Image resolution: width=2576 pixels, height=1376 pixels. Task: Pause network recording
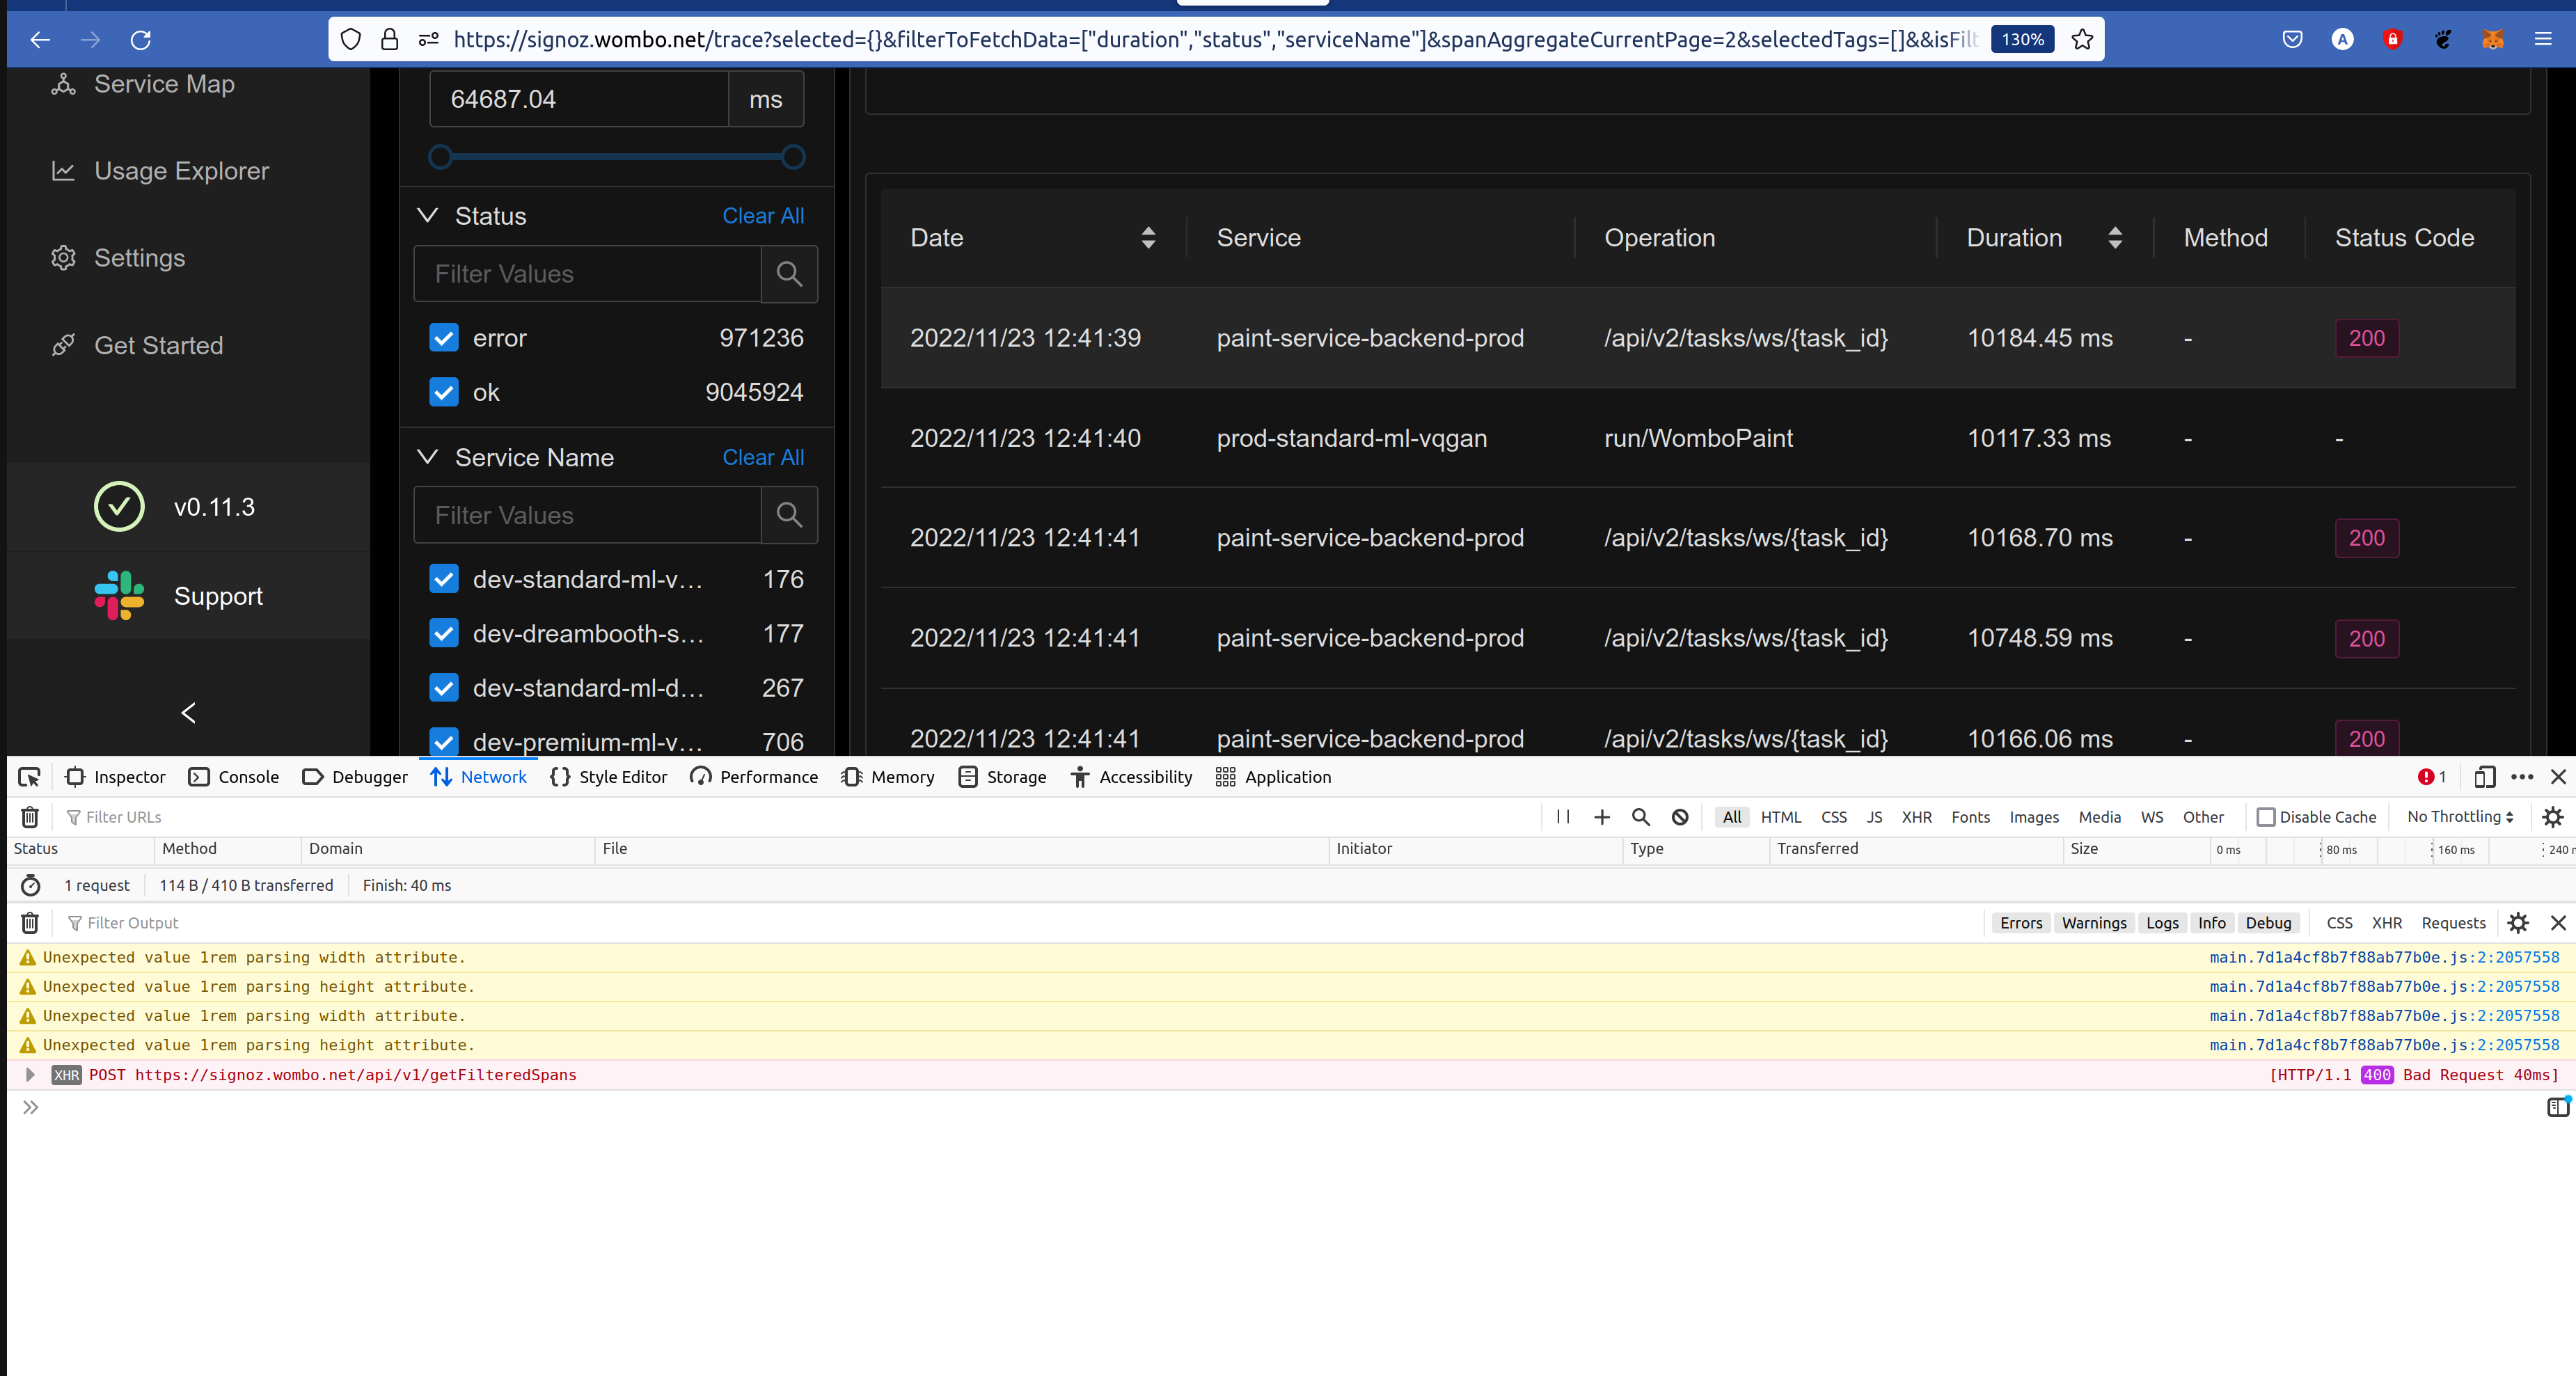point(1563,817)
